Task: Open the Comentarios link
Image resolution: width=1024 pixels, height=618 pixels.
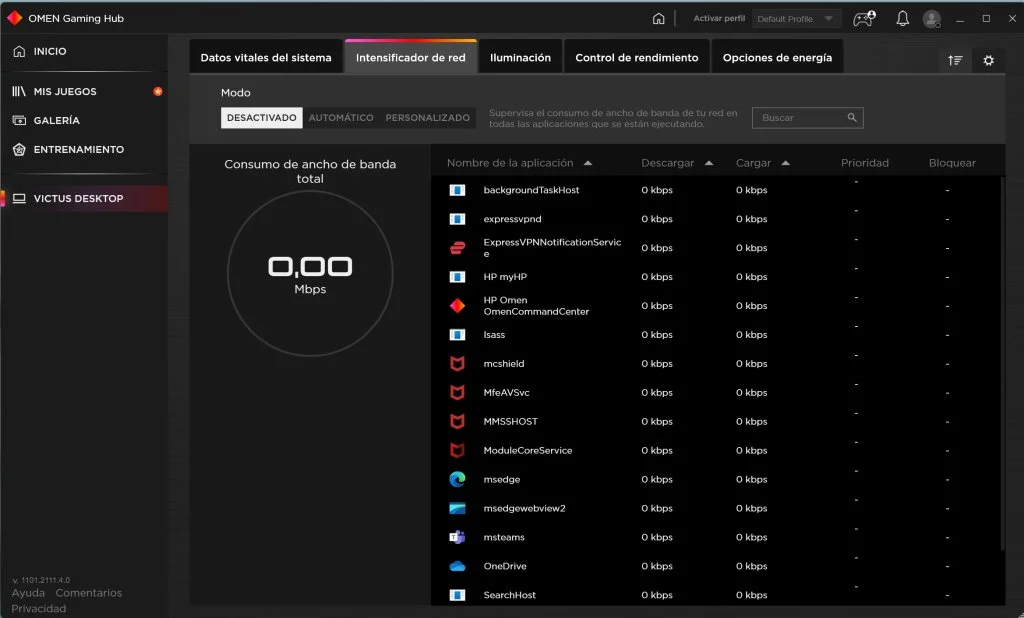Action: pyautogui.click(x=89, y=593)
